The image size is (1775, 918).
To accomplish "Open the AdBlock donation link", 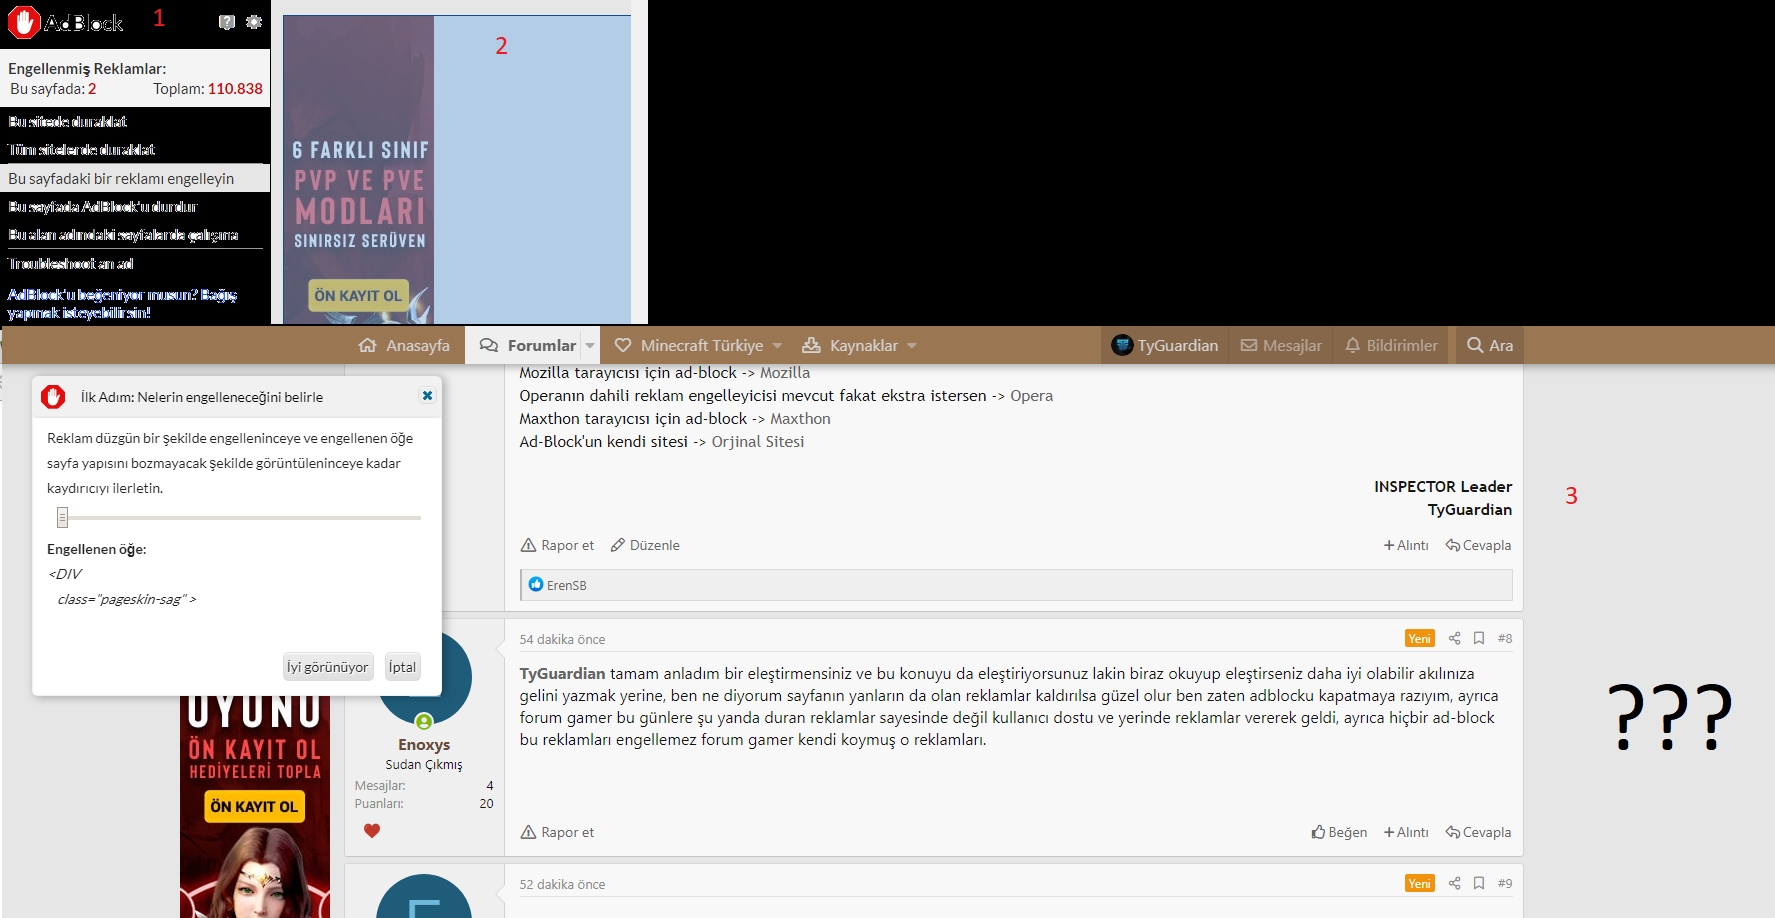I will point(122,303).
